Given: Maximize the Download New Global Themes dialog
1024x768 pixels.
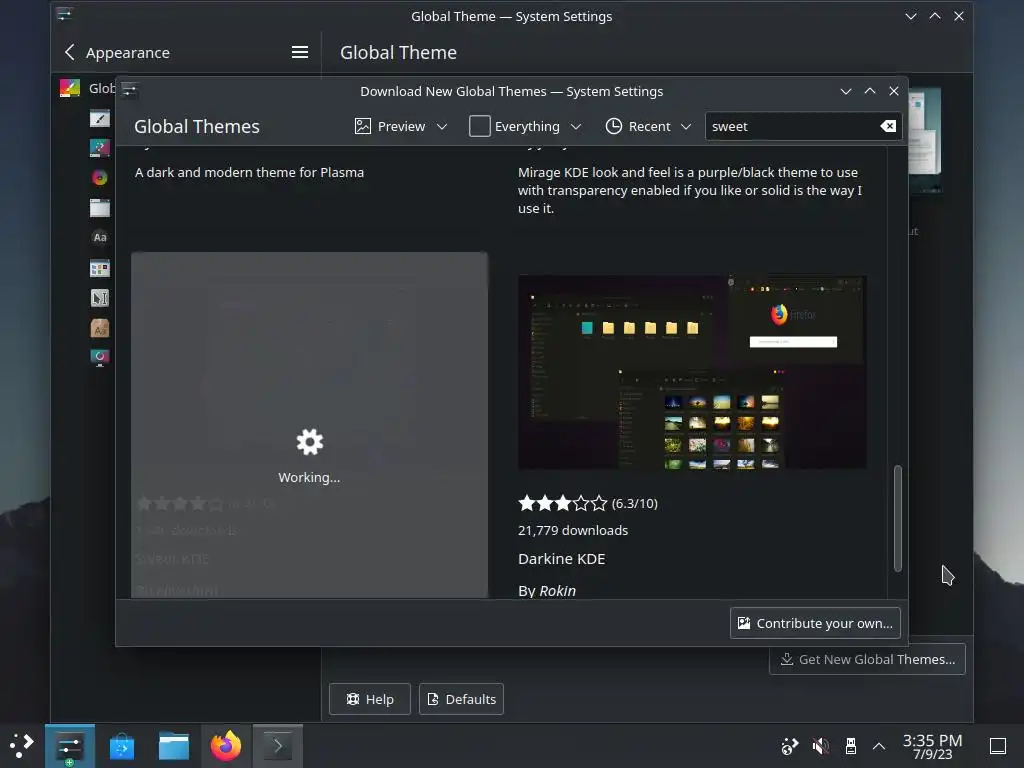Looking at the screenshot, I should pyautogui.click(x=870, y=91).
